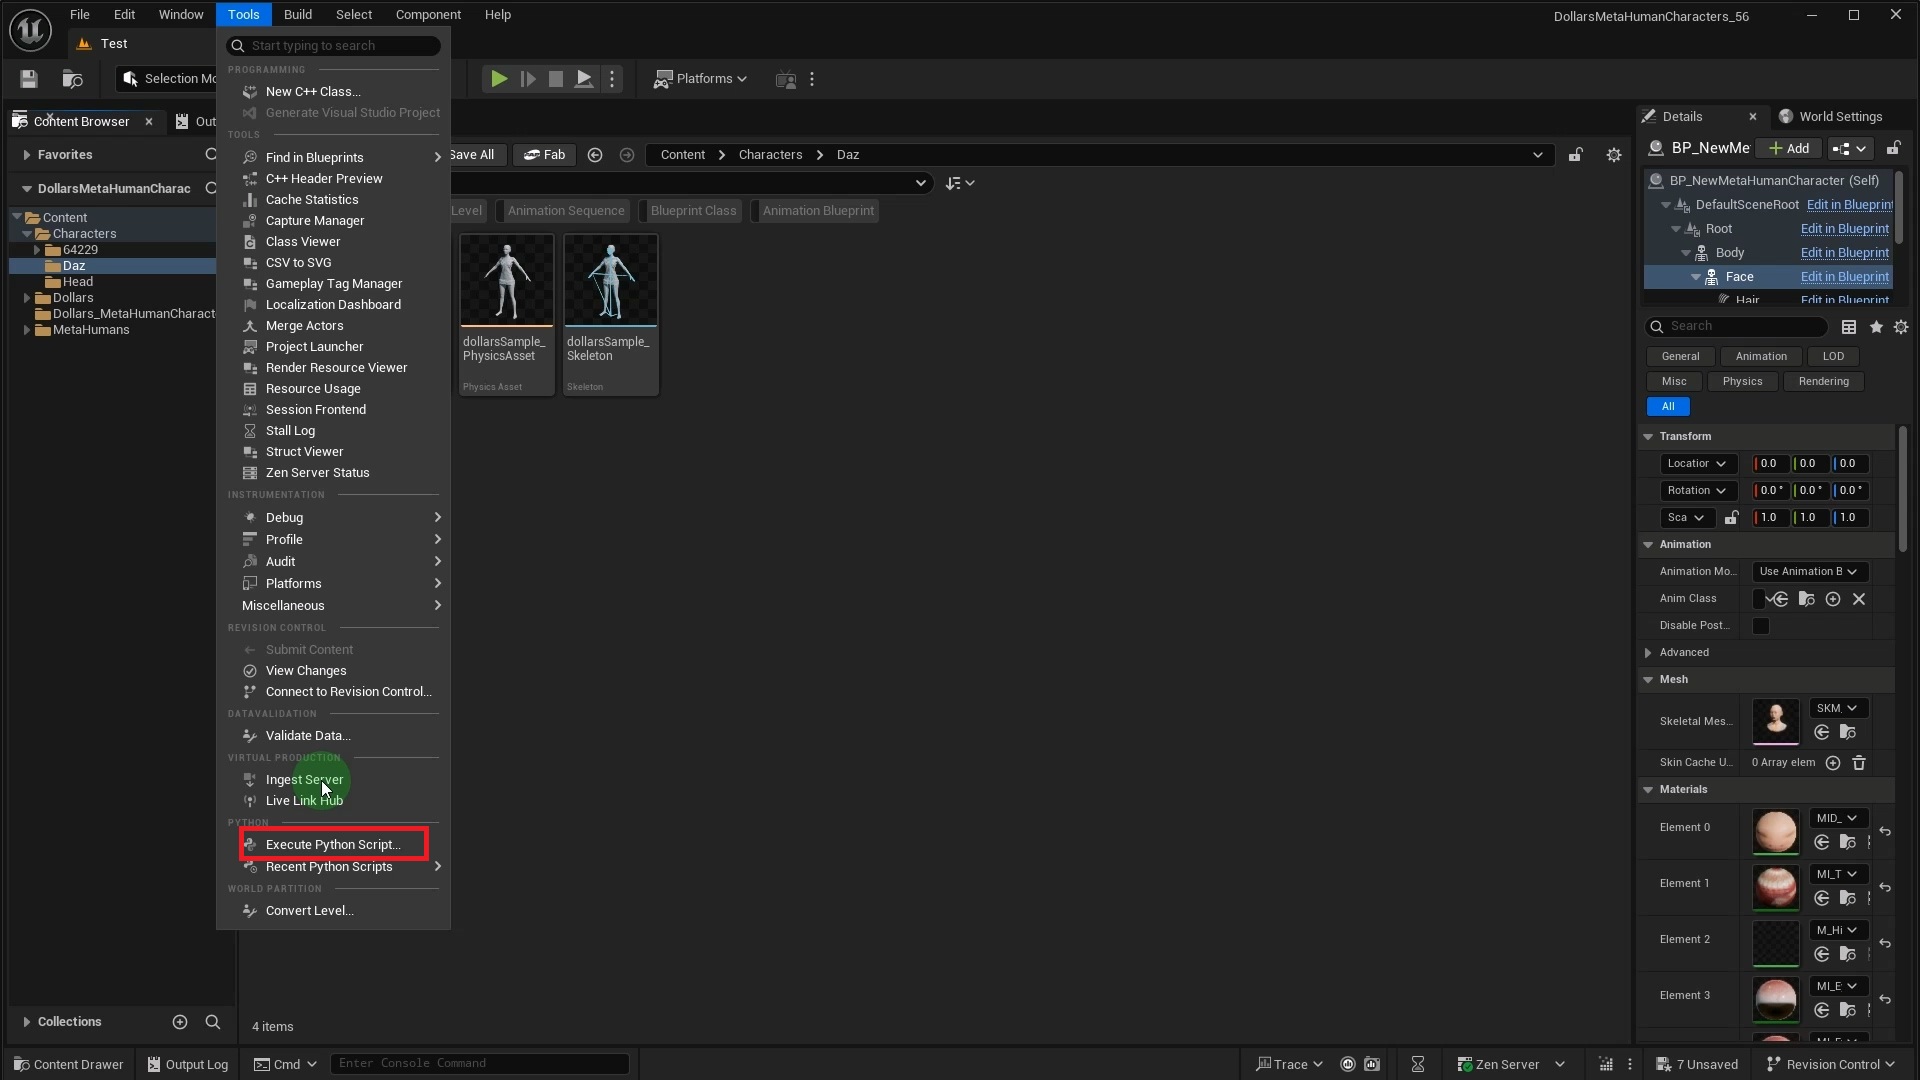
Task: Expand the Dollars folder in tree
Action: point(27,298)
